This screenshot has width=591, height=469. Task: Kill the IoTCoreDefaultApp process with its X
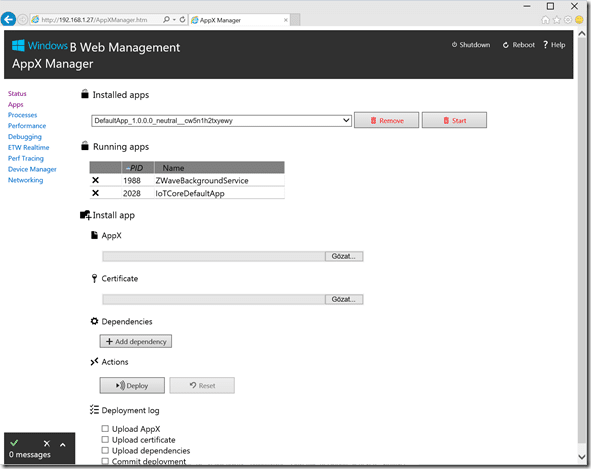coord(95,193)
